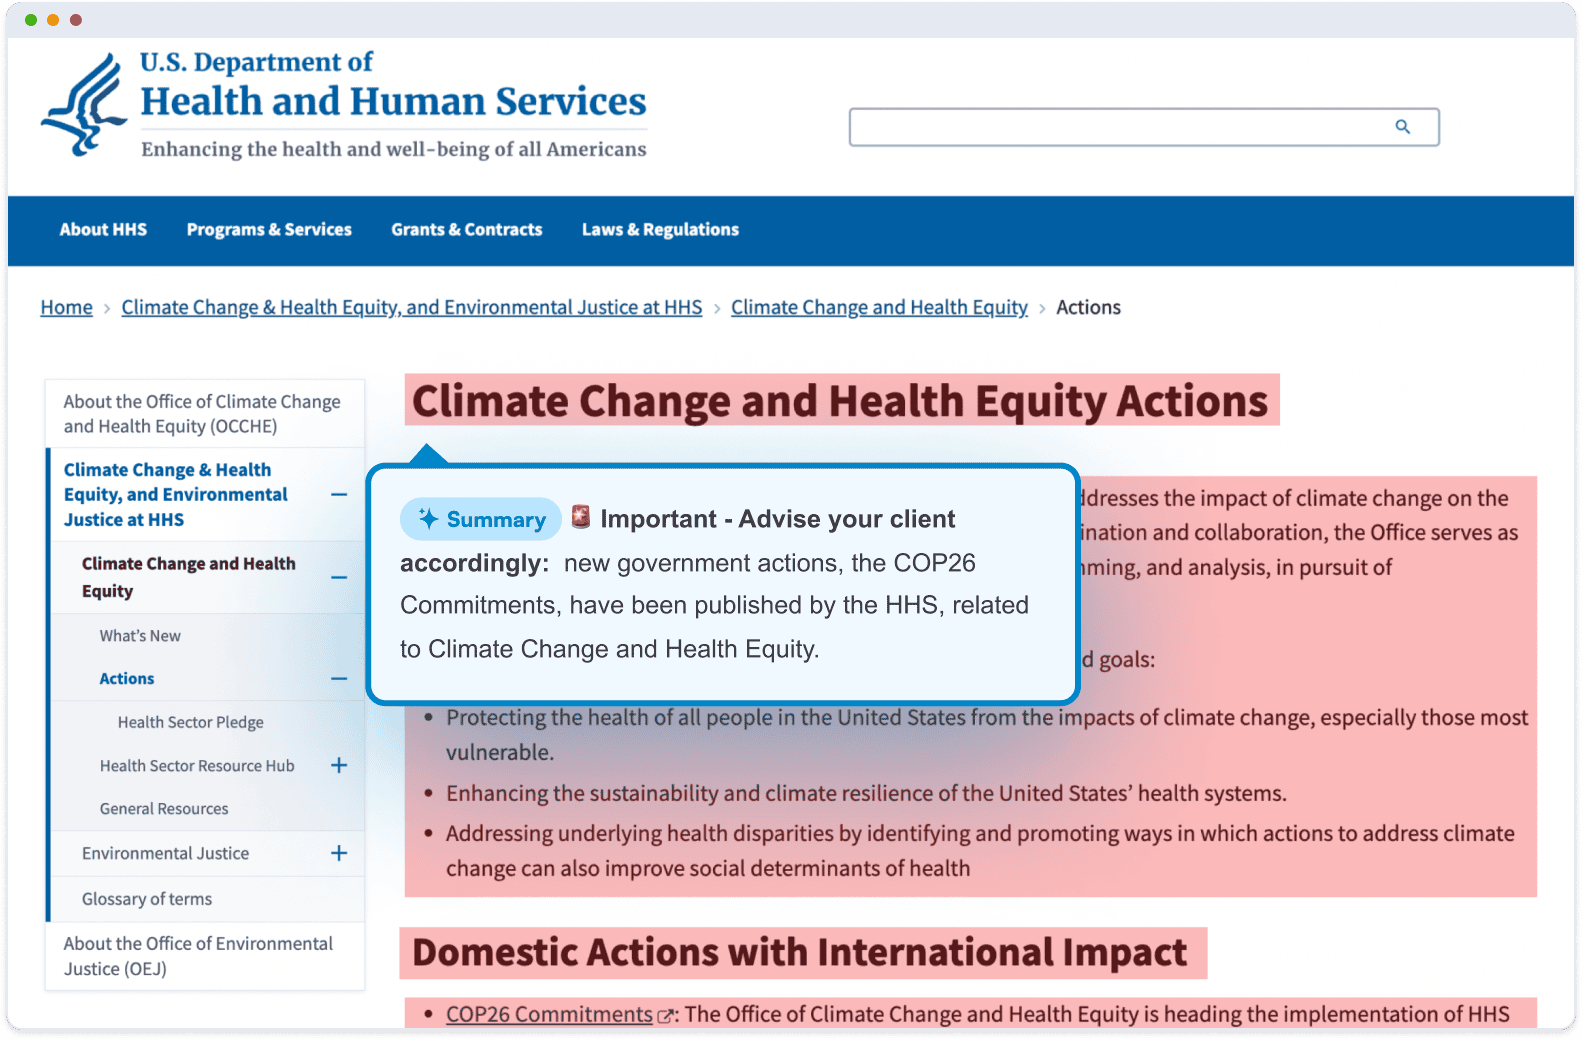The image size is (1582, 1040).
Task: Select Climate Change and Health Equity sidebar link
Action: tap(189, 577)
